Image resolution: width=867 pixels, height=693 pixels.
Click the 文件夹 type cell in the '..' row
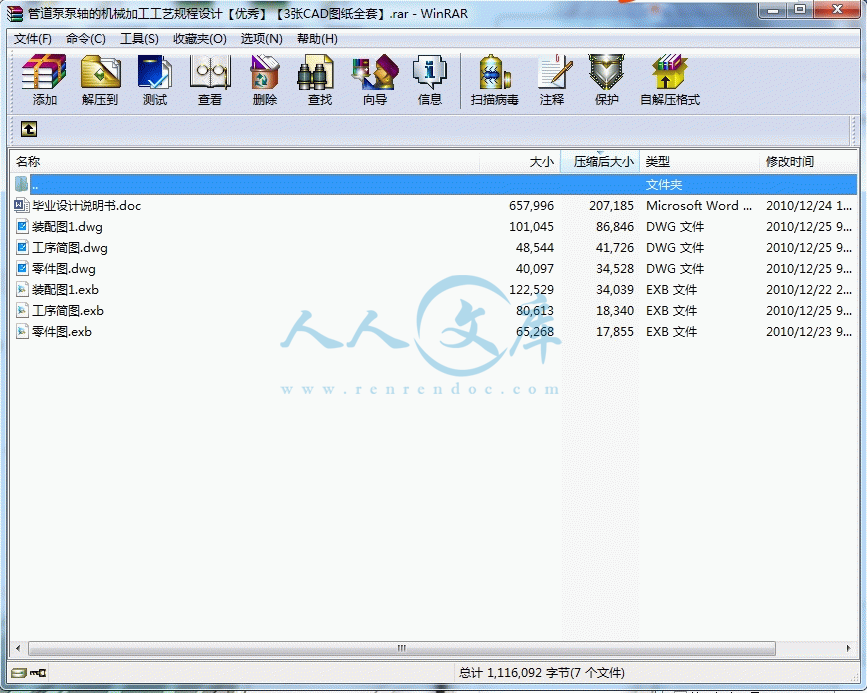point(664,185)
